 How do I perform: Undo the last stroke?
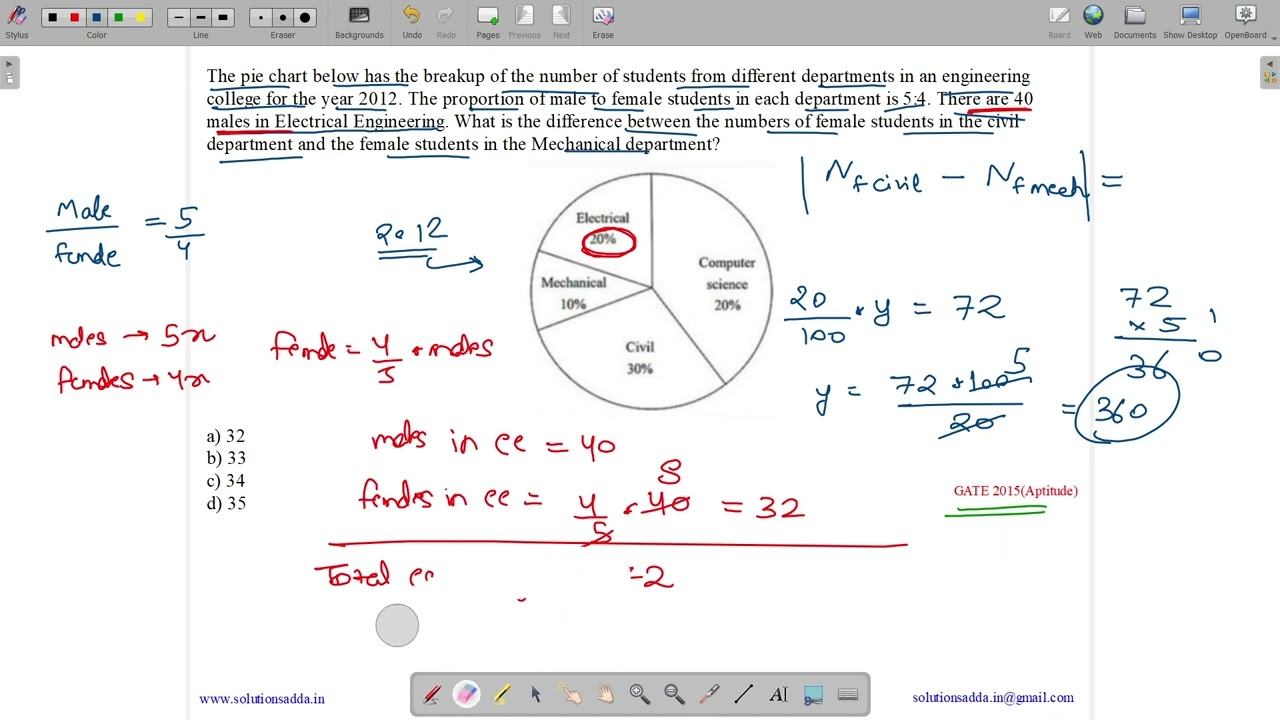click(412, 21)
